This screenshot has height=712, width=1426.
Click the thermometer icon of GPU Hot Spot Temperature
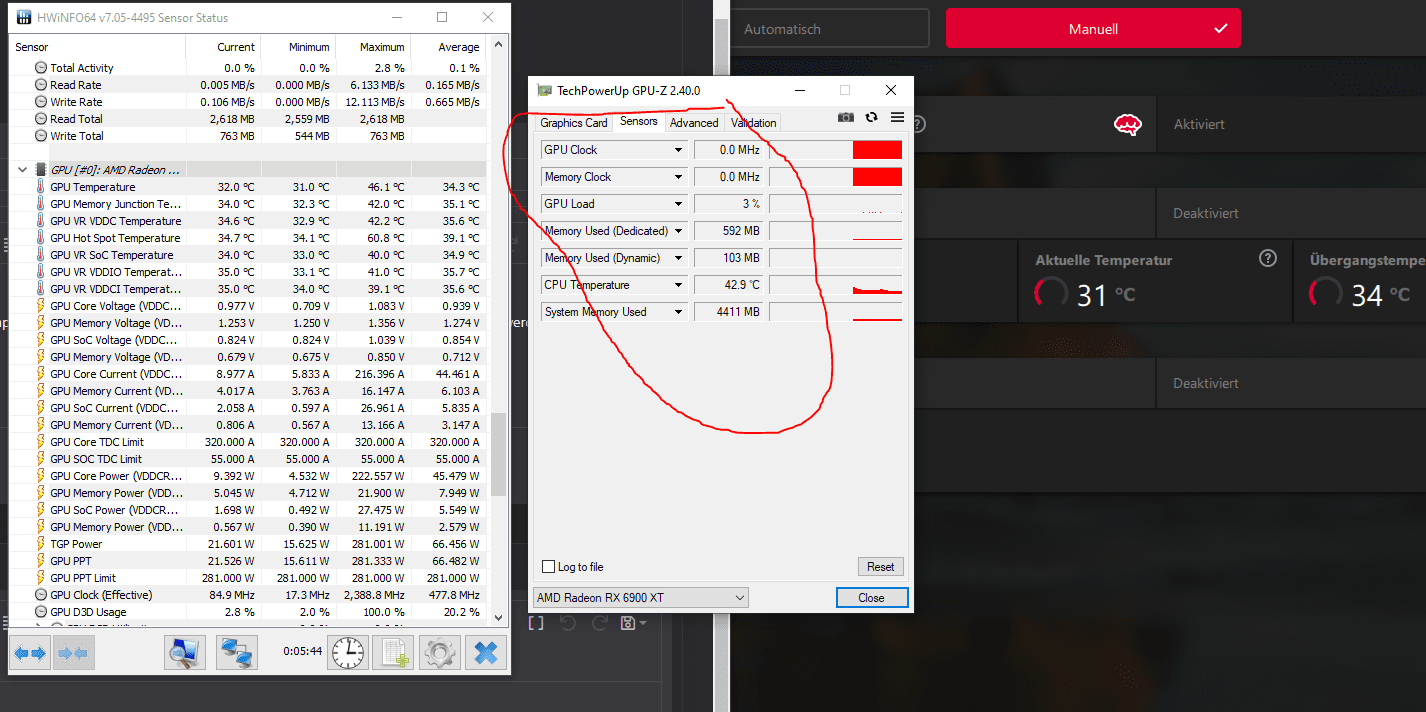point(40,238)
